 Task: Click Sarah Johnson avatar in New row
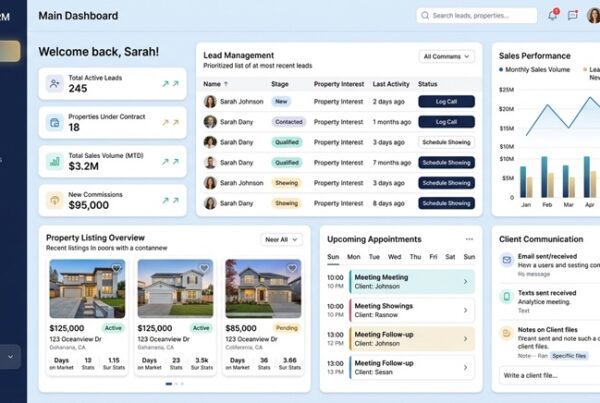(210, 101)
